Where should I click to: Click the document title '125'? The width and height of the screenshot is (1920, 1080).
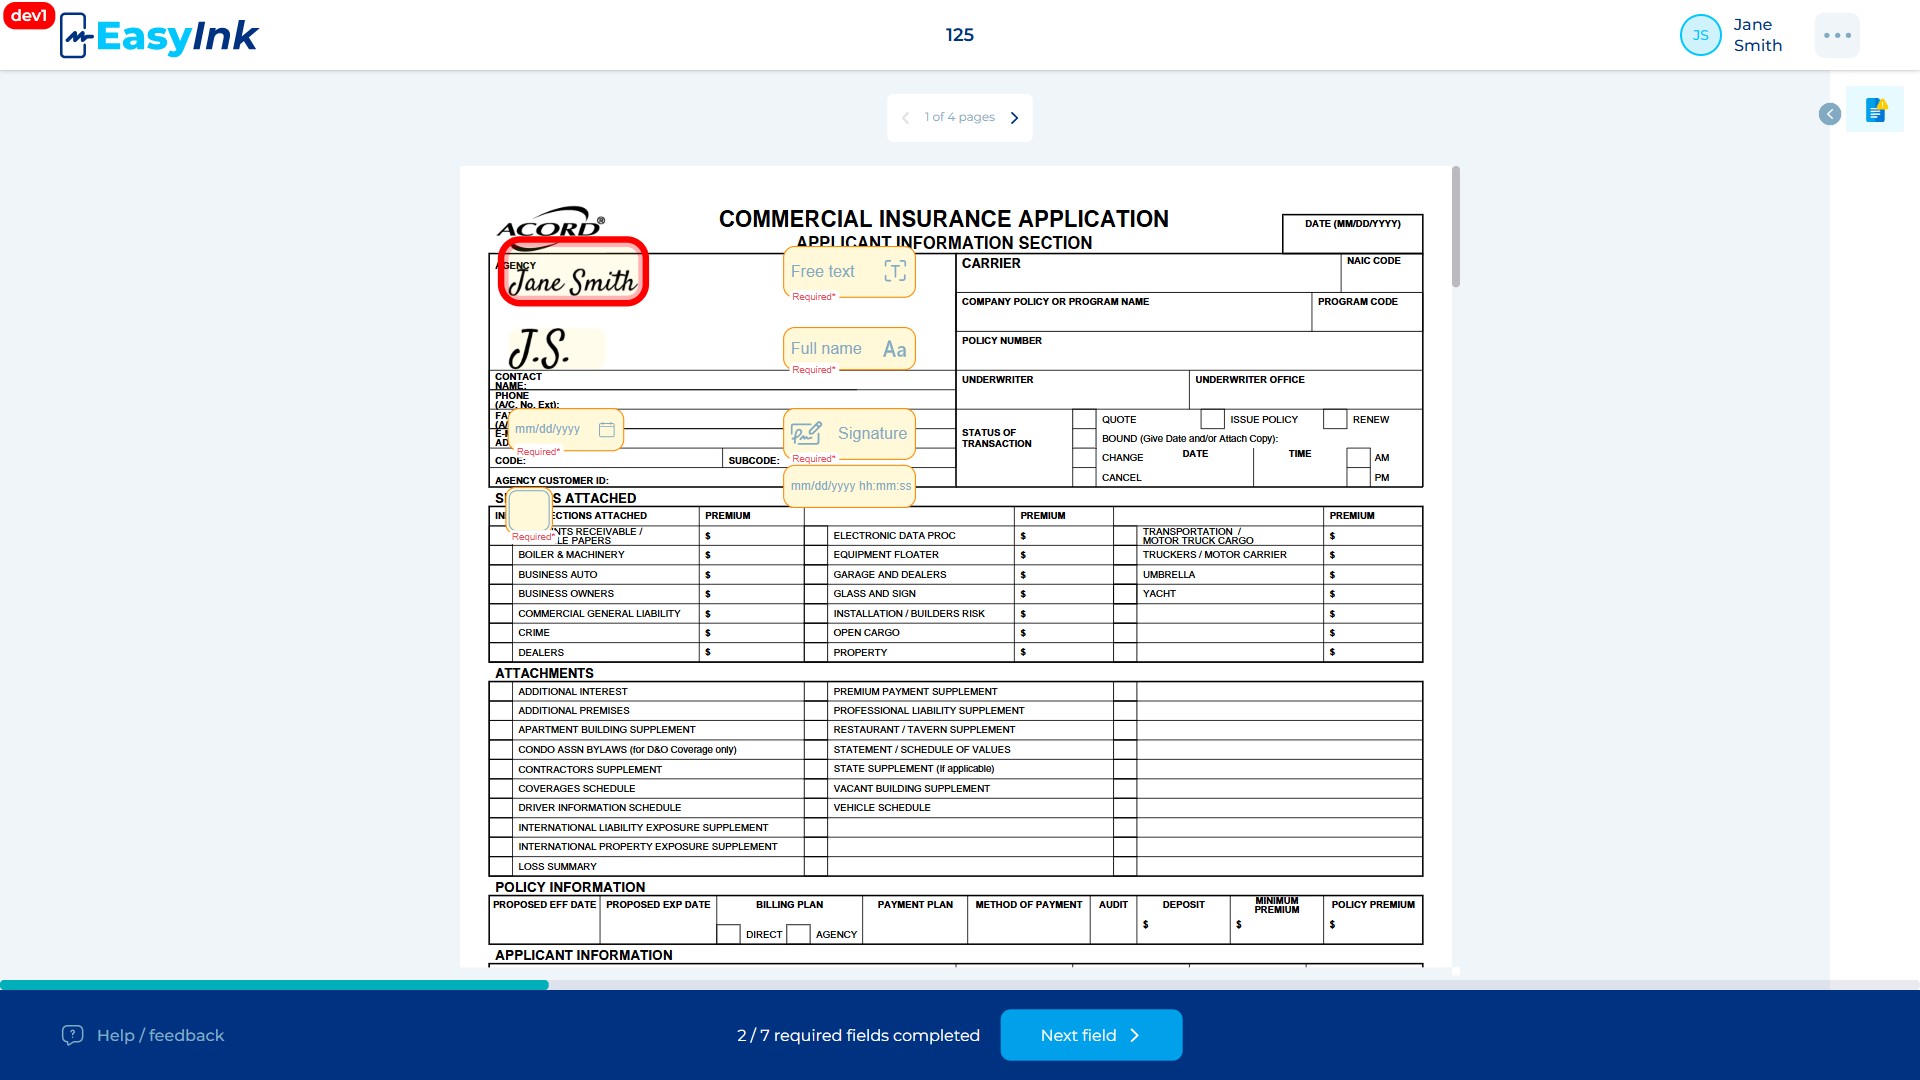(960, 35)
